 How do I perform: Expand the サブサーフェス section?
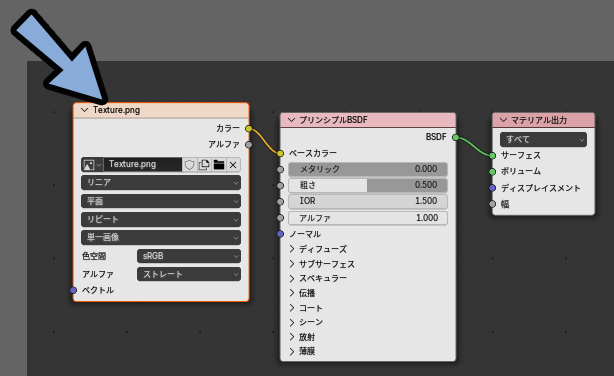coord(322,264)
